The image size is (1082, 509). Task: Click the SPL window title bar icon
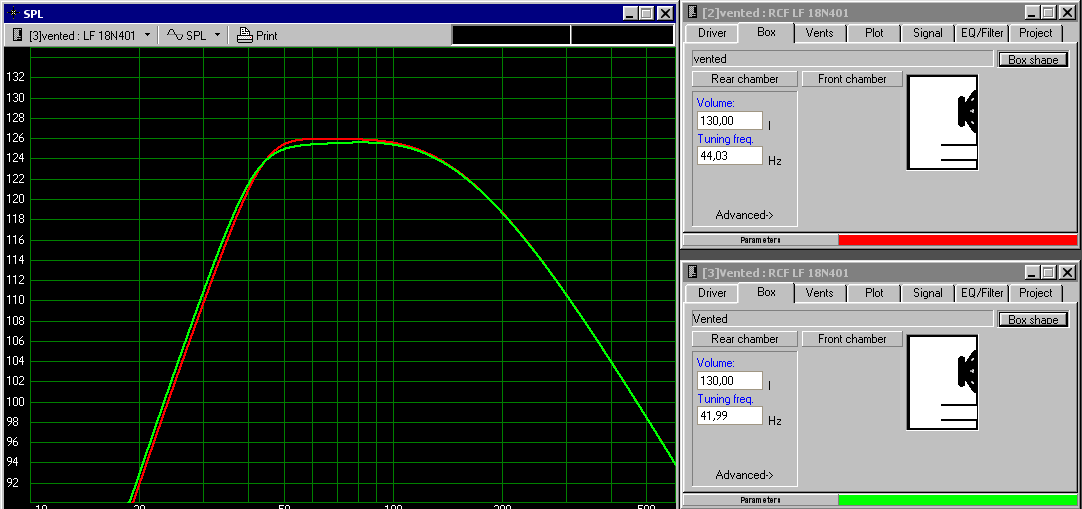[11, 13]
